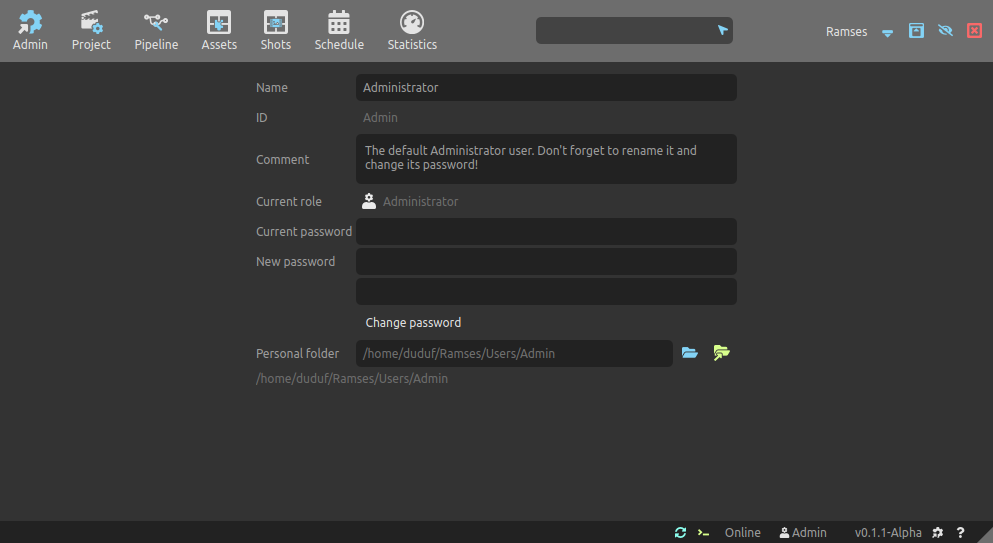Open the Assets table
The image size is (993, 543).
pos(219,30)
